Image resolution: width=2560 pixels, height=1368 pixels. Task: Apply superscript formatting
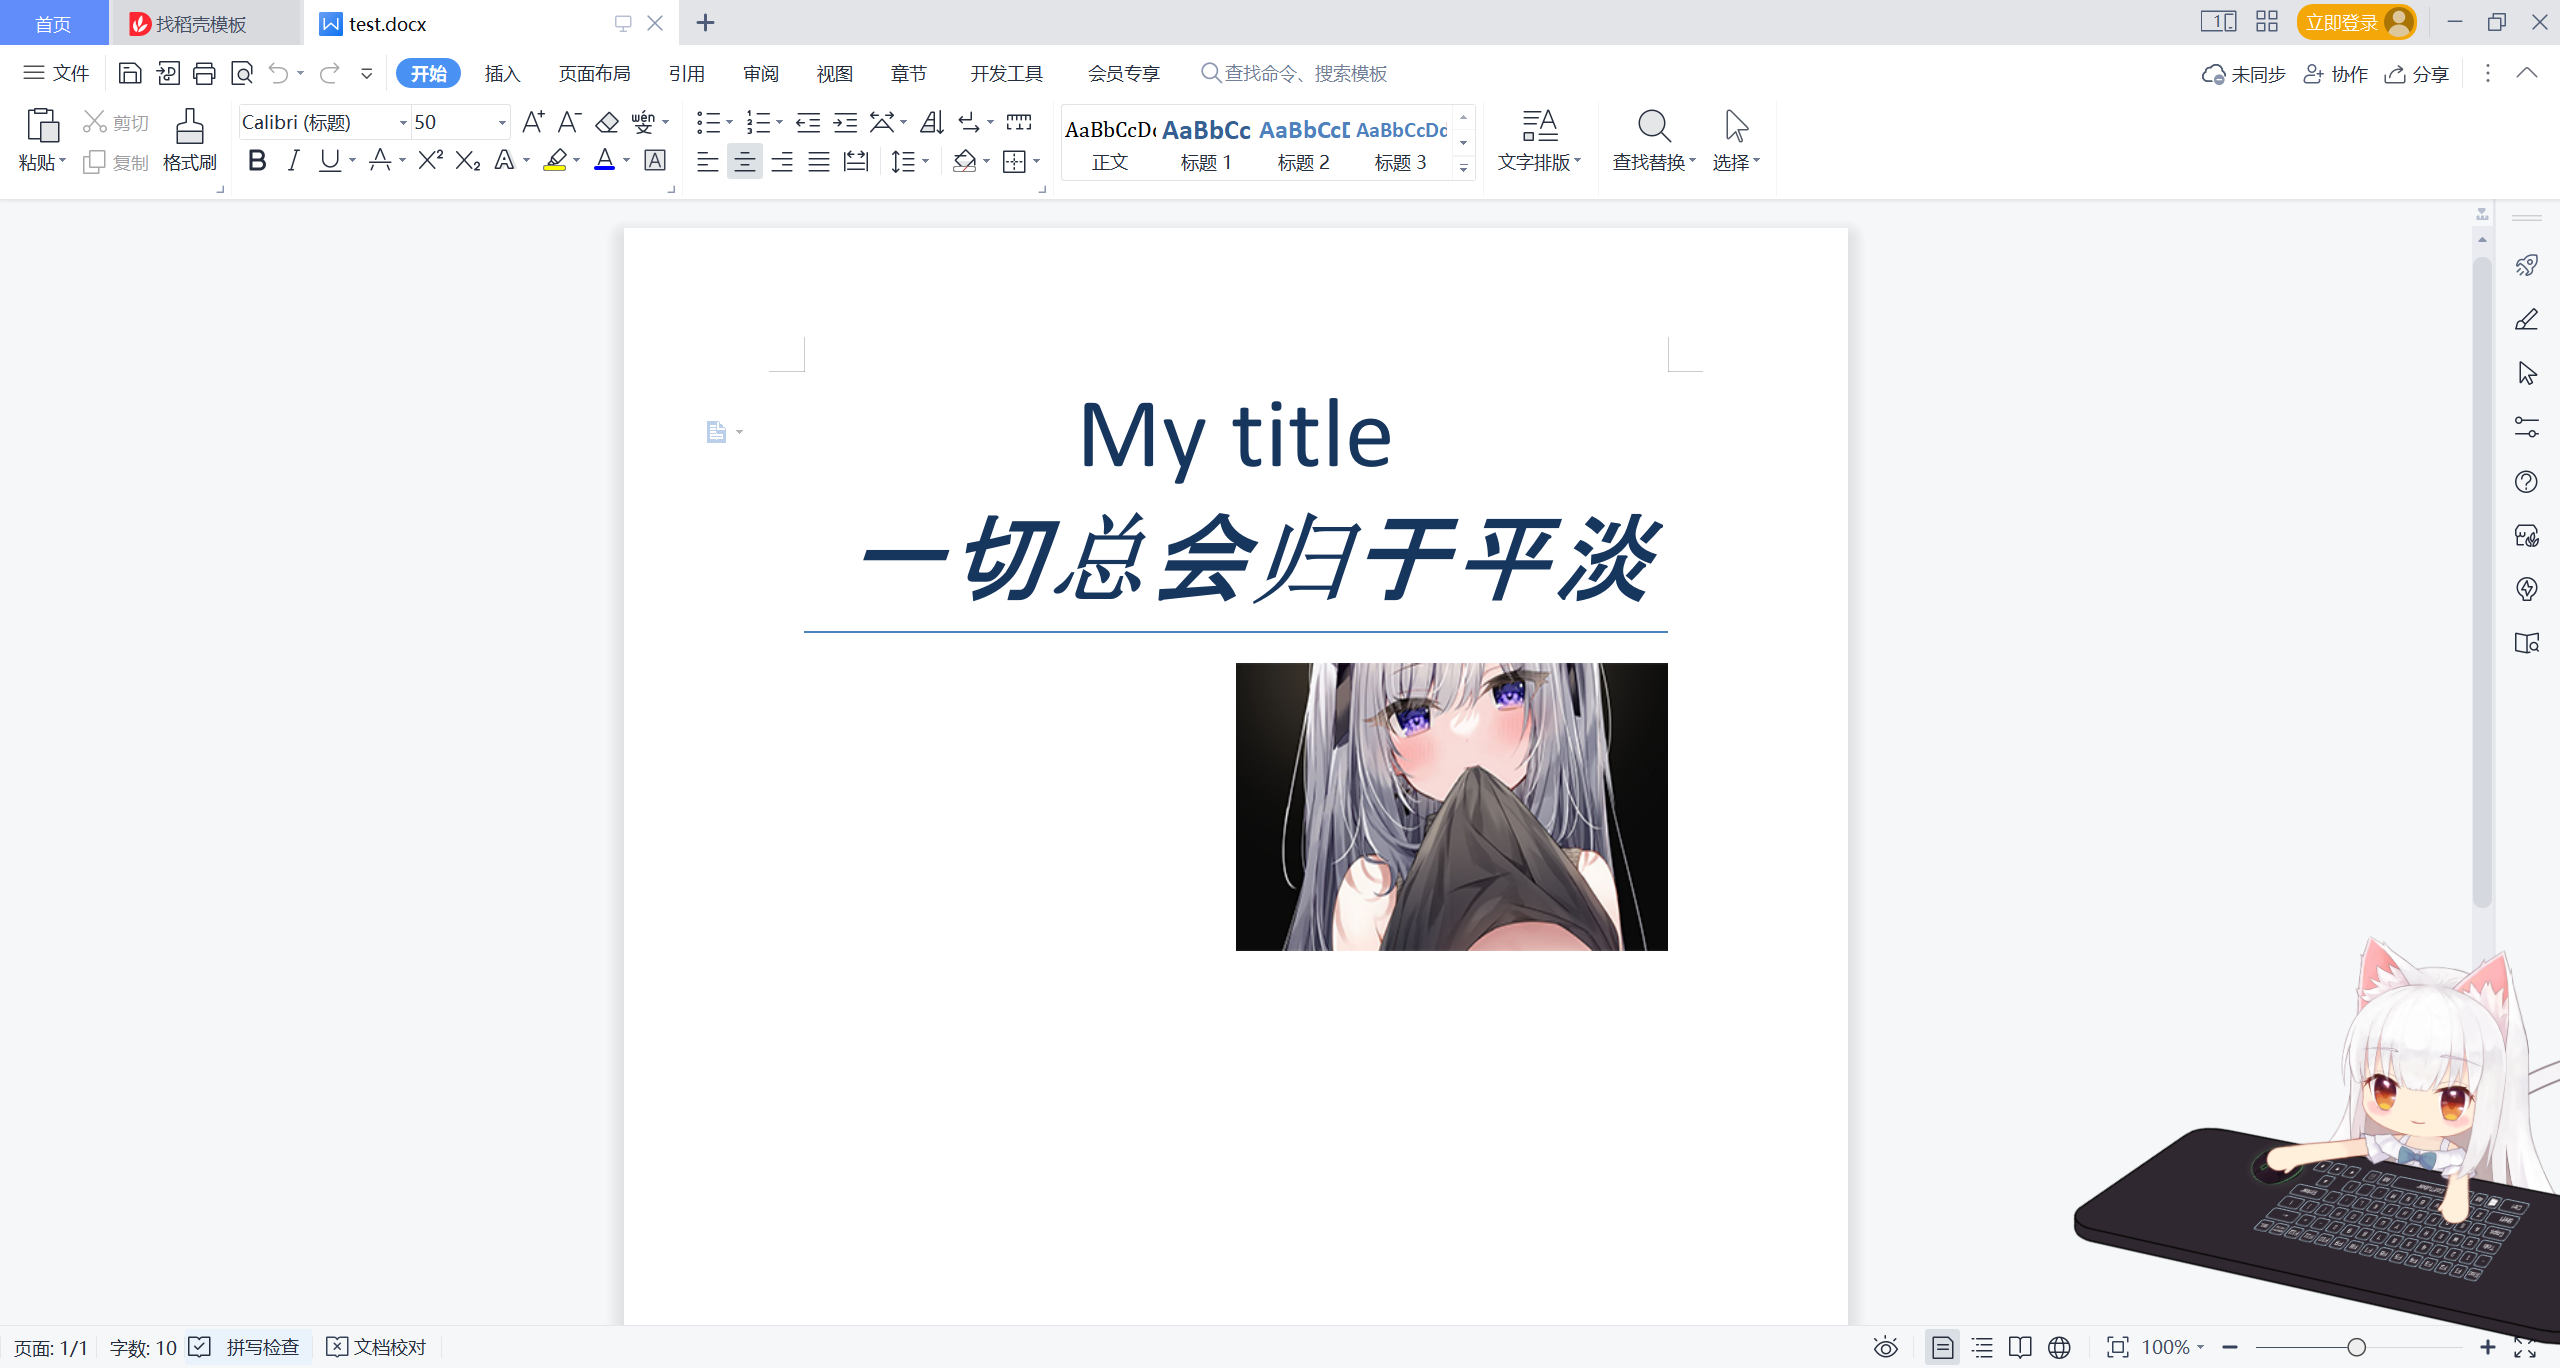[430, 160]
